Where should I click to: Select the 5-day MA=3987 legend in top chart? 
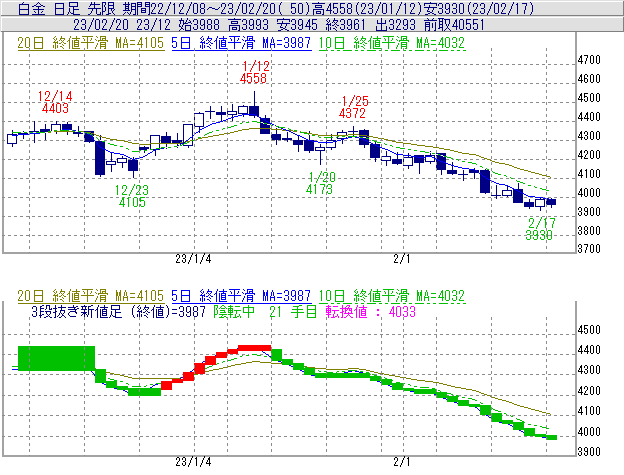click(241, 43)
